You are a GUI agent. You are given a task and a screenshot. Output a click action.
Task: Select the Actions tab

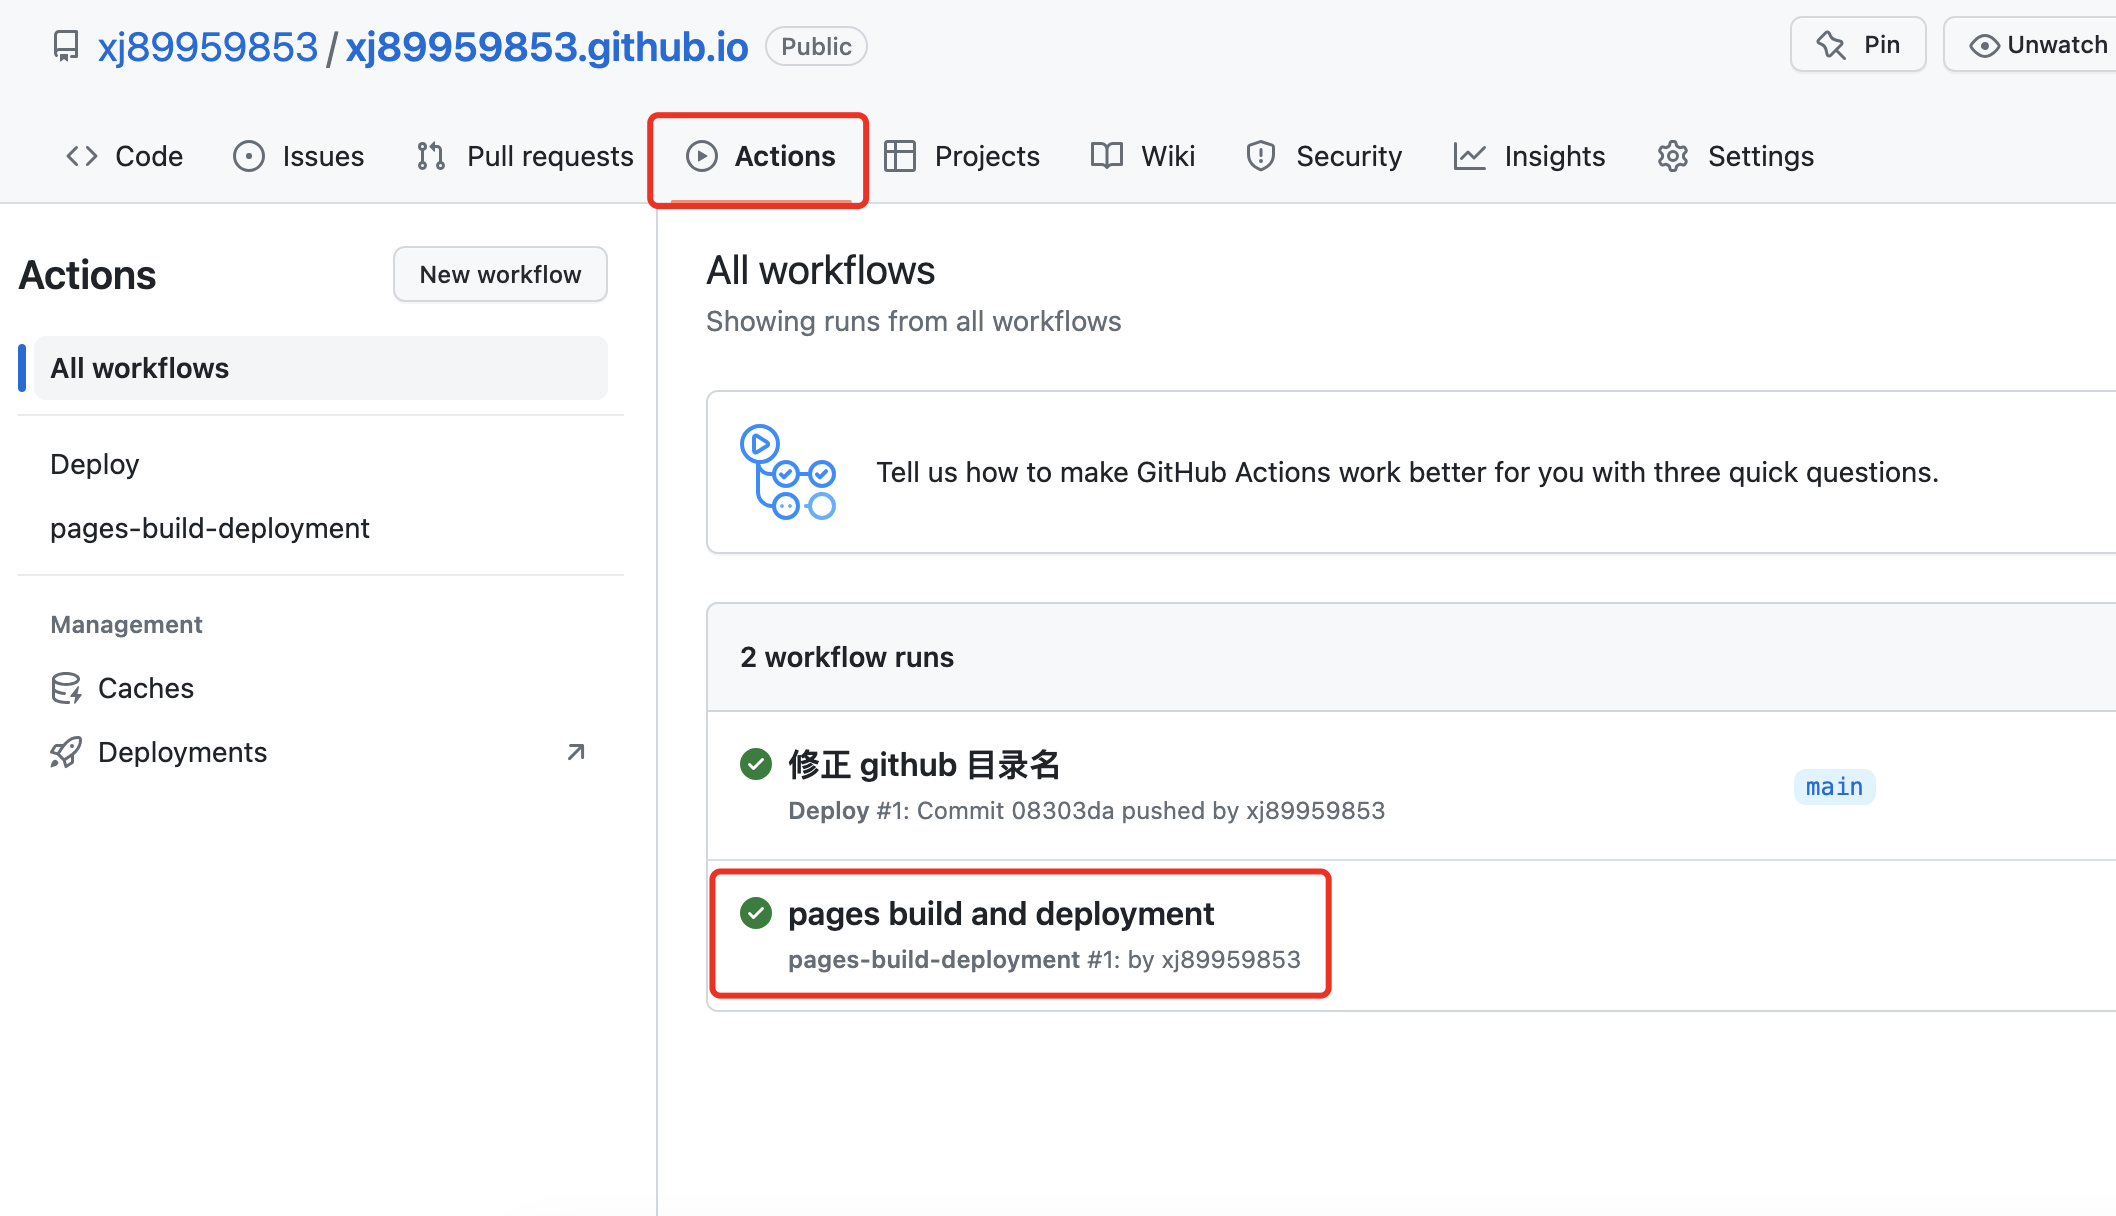click(760, 156)
